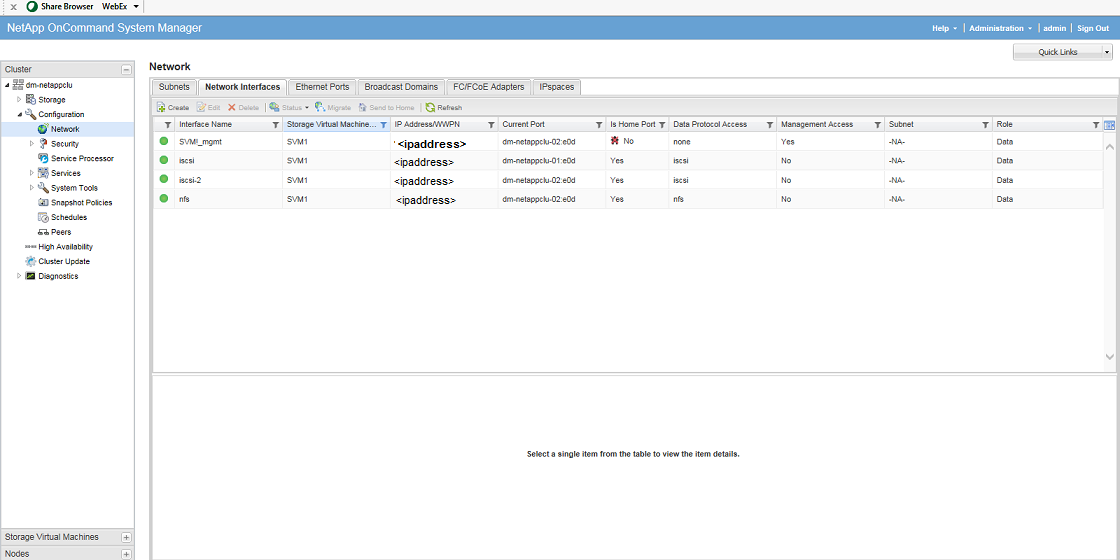Switch to the IPspaces tab
The width and height of the screenshot is (1120, 560).
(x=558, y=87)
